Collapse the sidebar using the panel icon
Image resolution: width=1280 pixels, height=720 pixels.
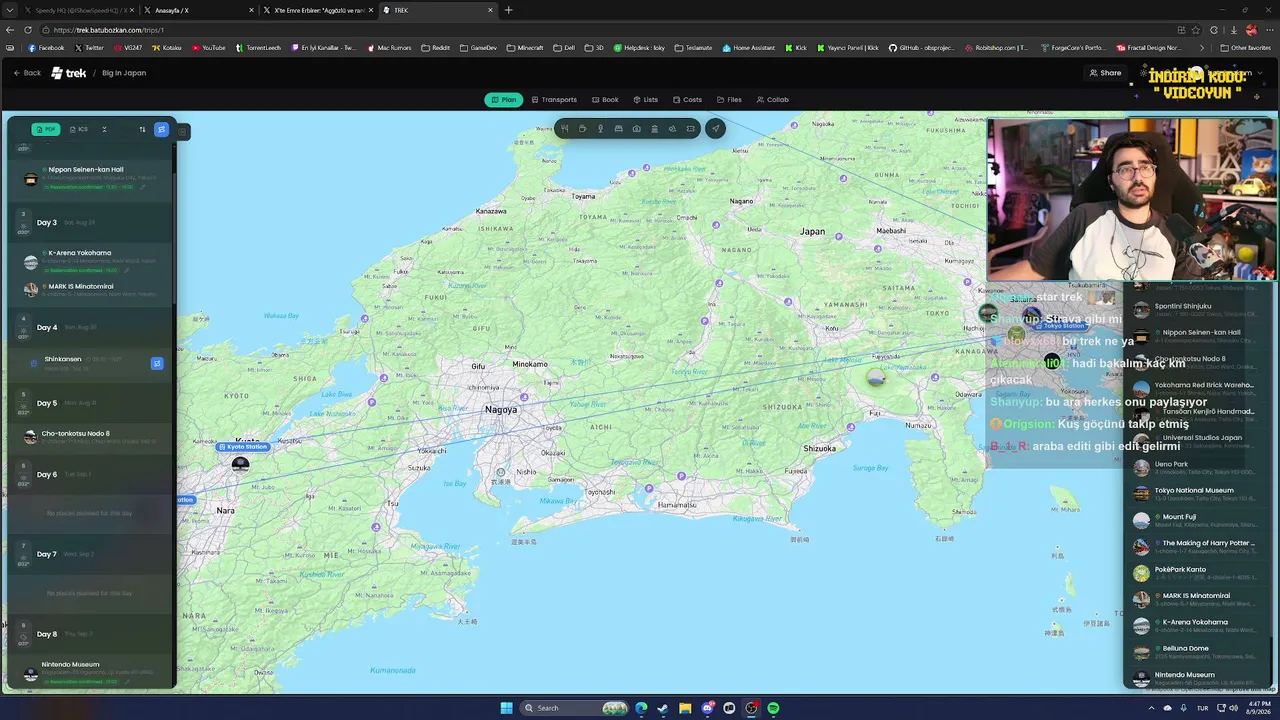click(x=182, y=130)
